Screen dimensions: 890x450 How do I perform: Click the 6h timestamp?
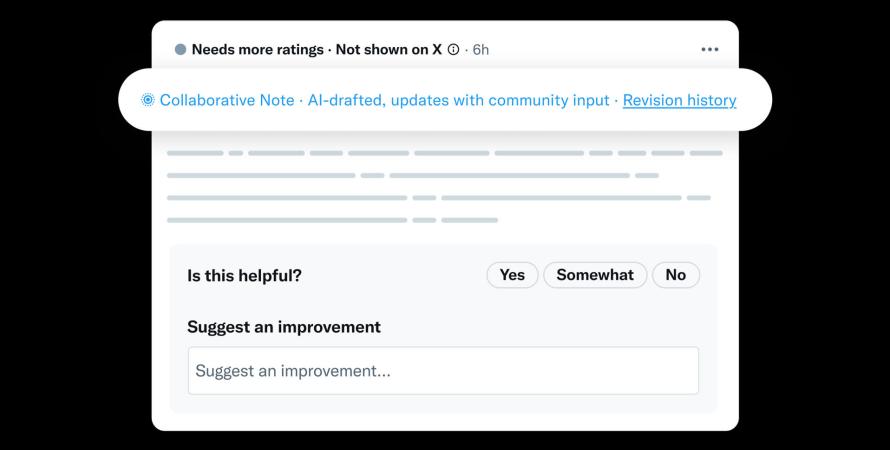click(x=480, y=49)
